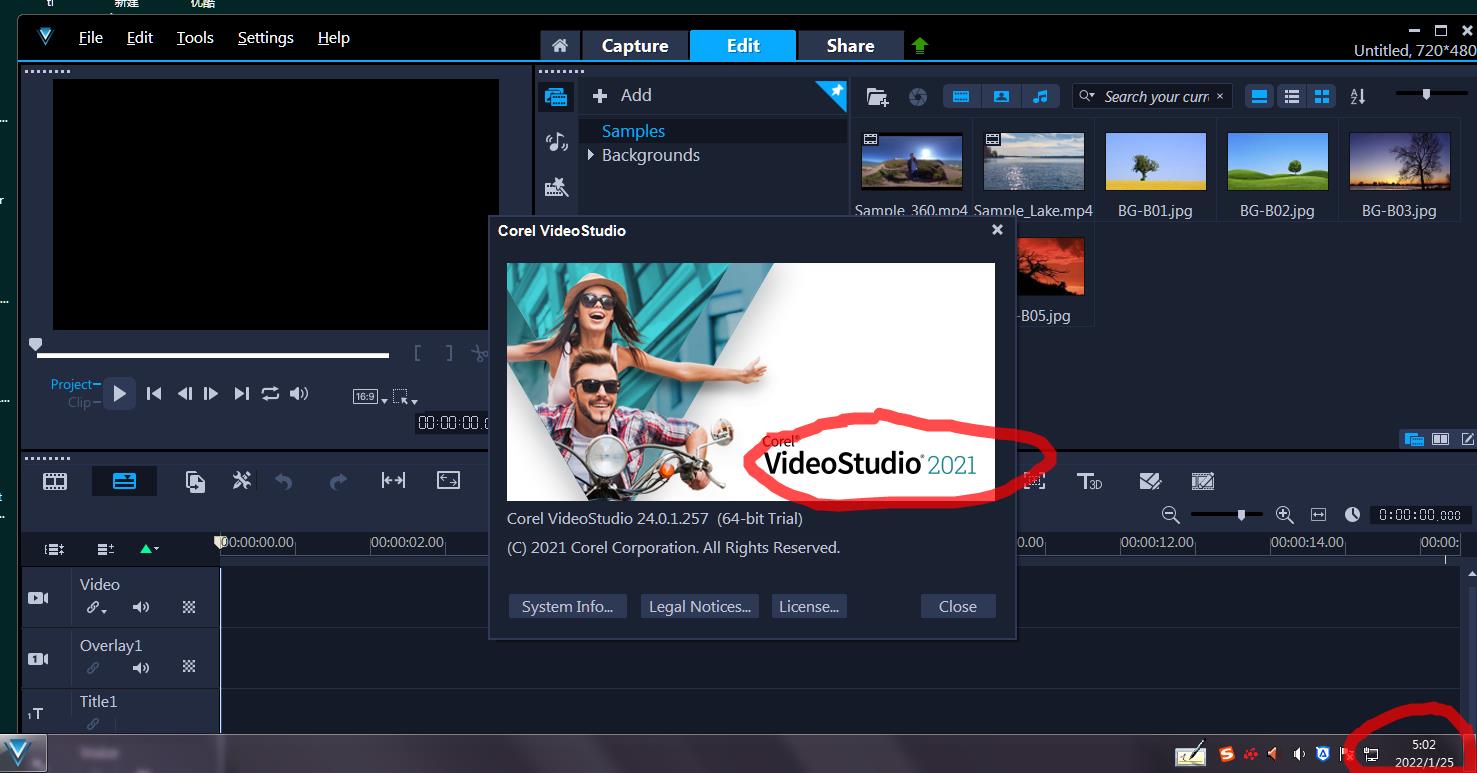Image resolution: width=1477 pixels, height=773 pixels.
Task: Switch to Storyboard View in timeline toolbar
Action: [55, 481]
